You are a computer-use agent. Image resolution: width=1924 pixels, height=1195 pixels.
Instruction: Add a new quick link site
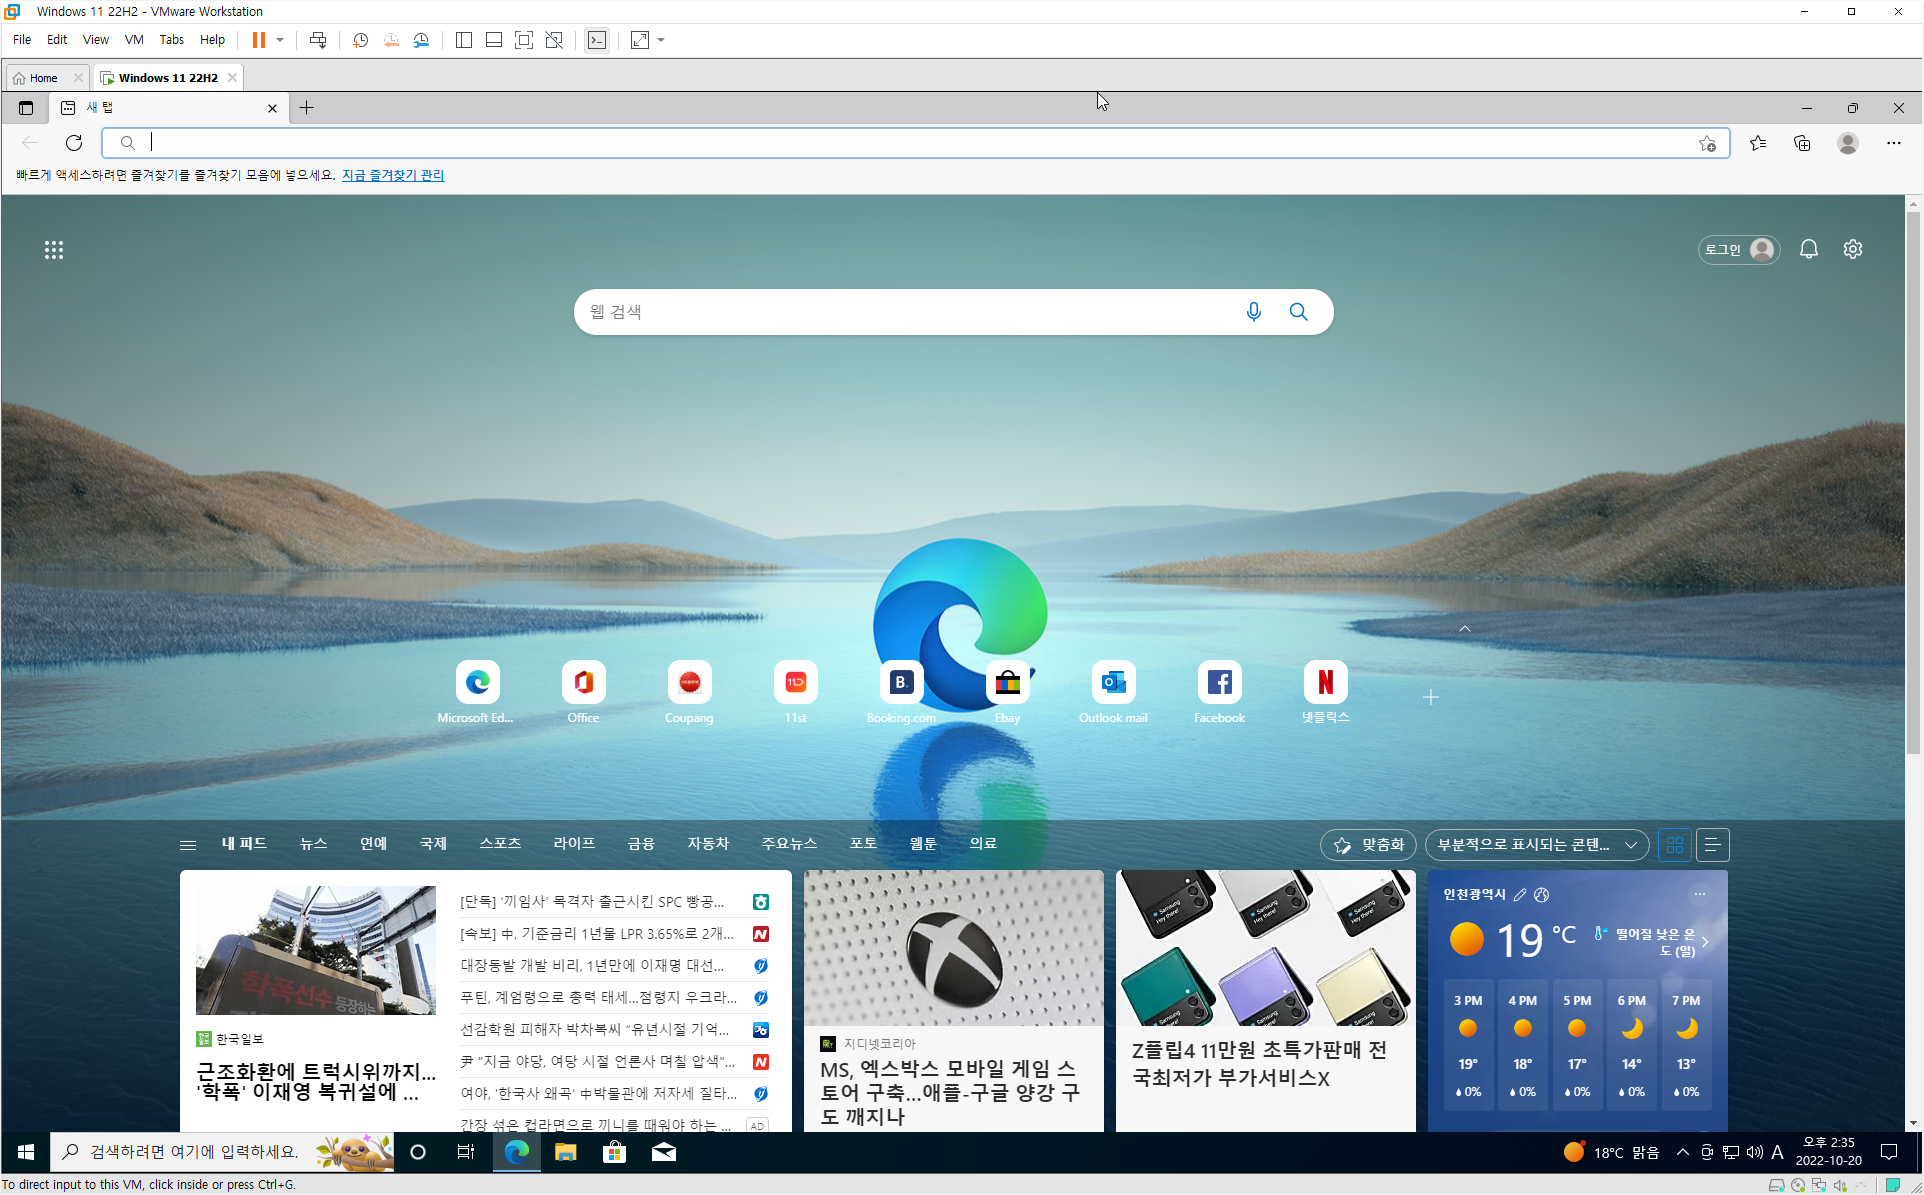point(1431,697)
